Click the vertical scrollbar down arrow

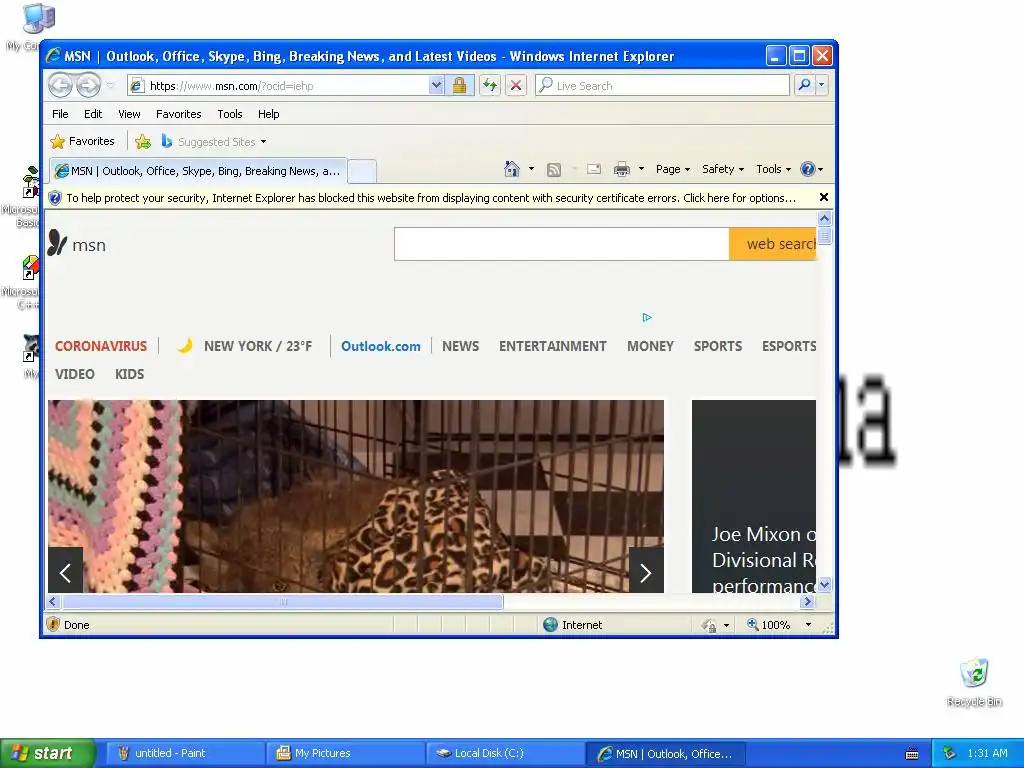(824, 585)
